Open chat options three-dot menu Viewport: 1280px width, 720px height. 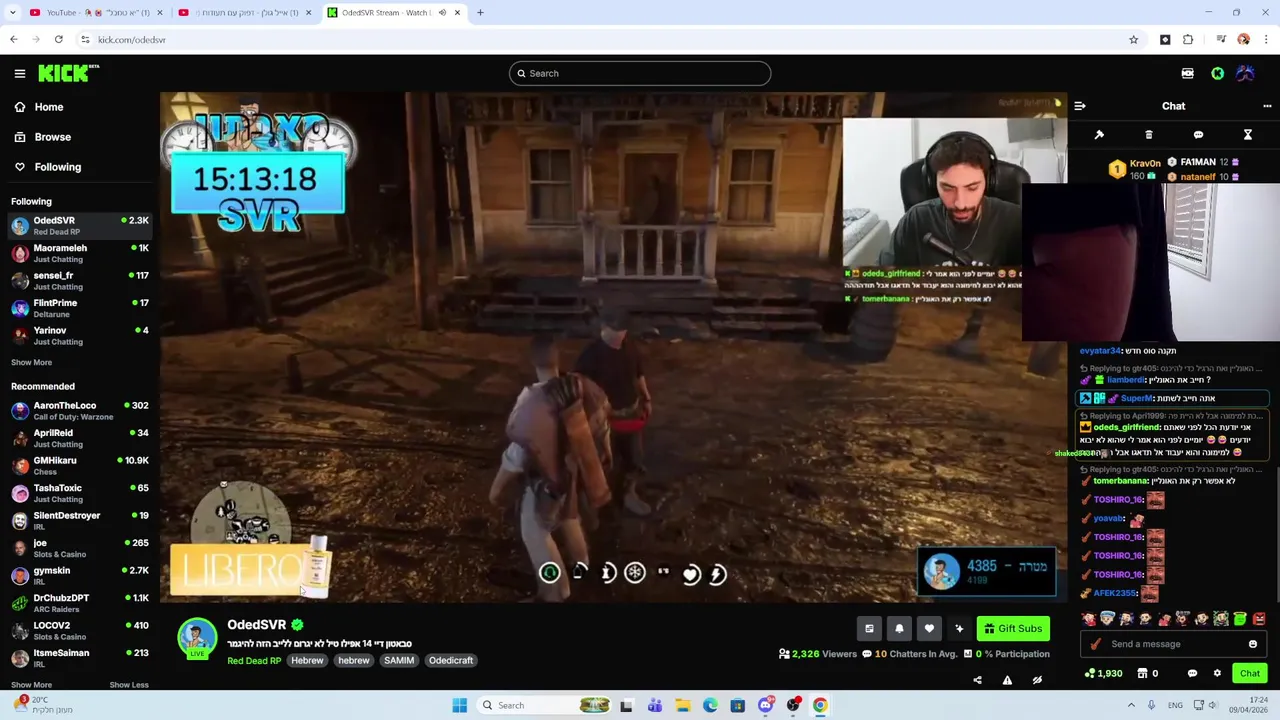pos(1267,106)
